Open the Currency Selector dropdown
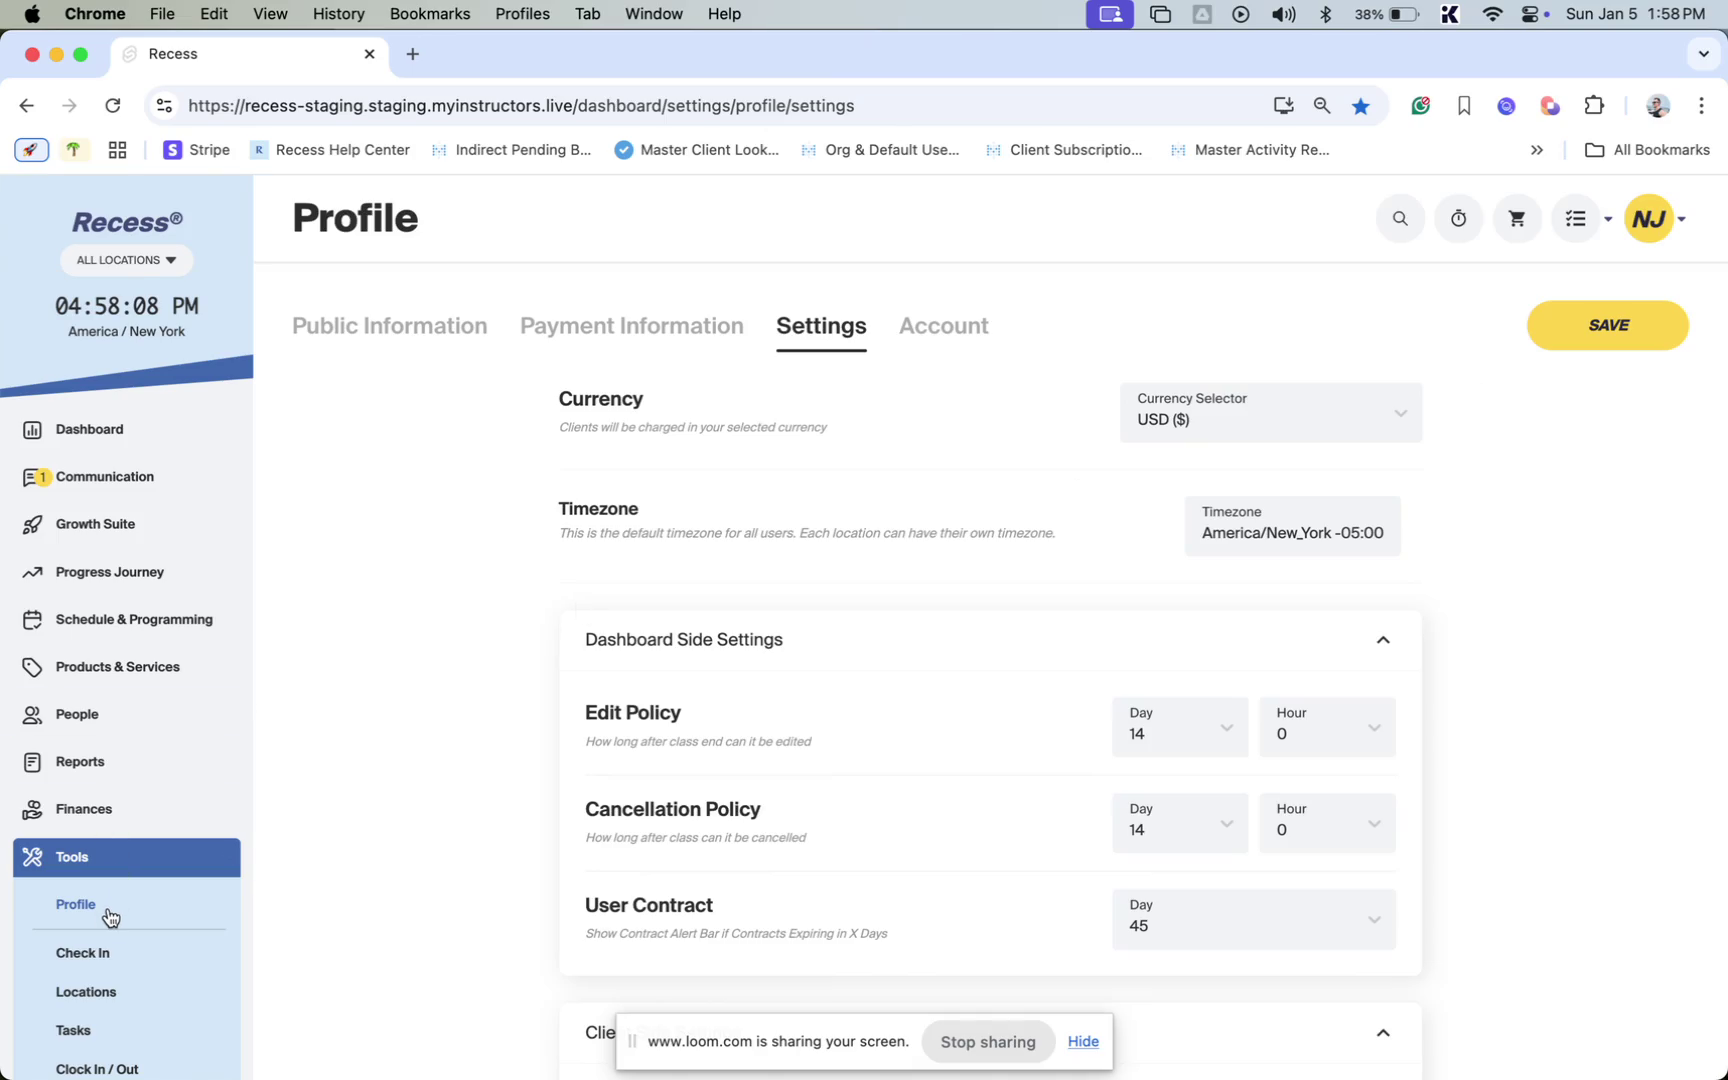Image resolution: width=1728 pixels, height=1080 pixels. 1270,412
